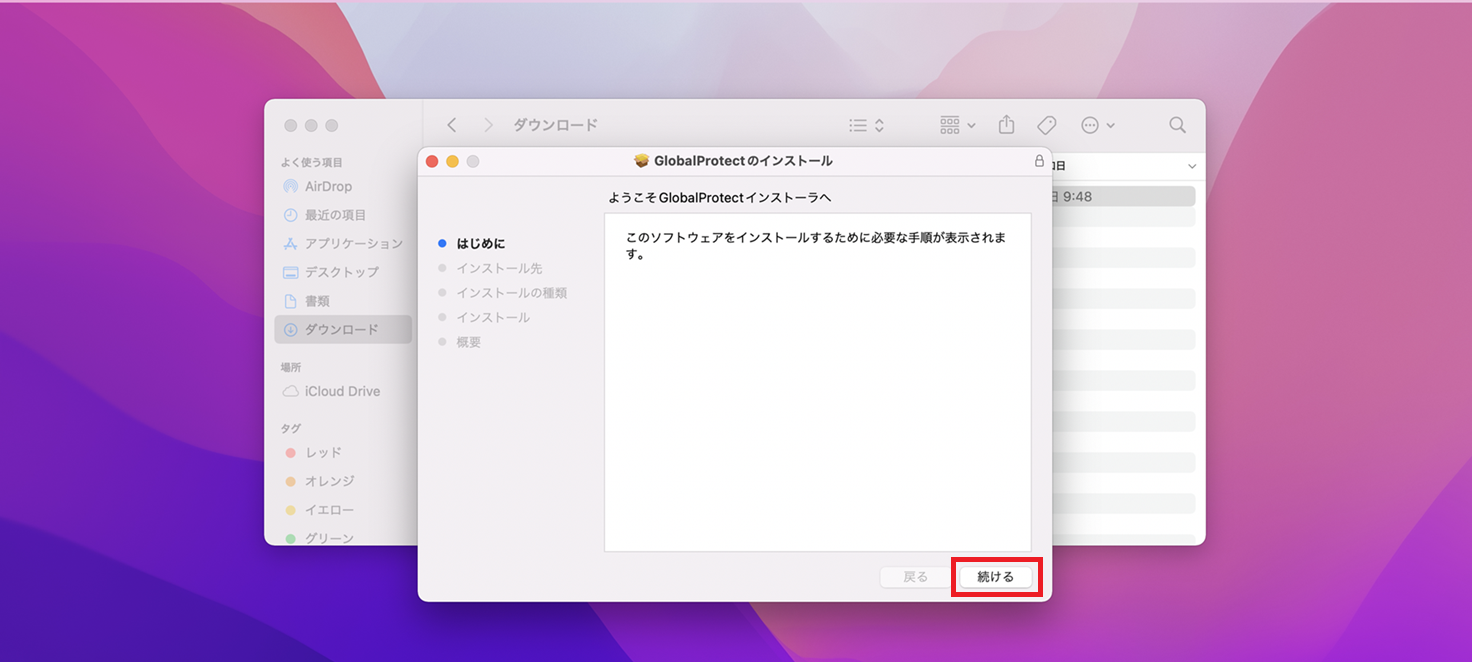Click the lock icon in installer title bar
The height and width of the screenshot is (662, 1472).
[x=1039, y=161]
